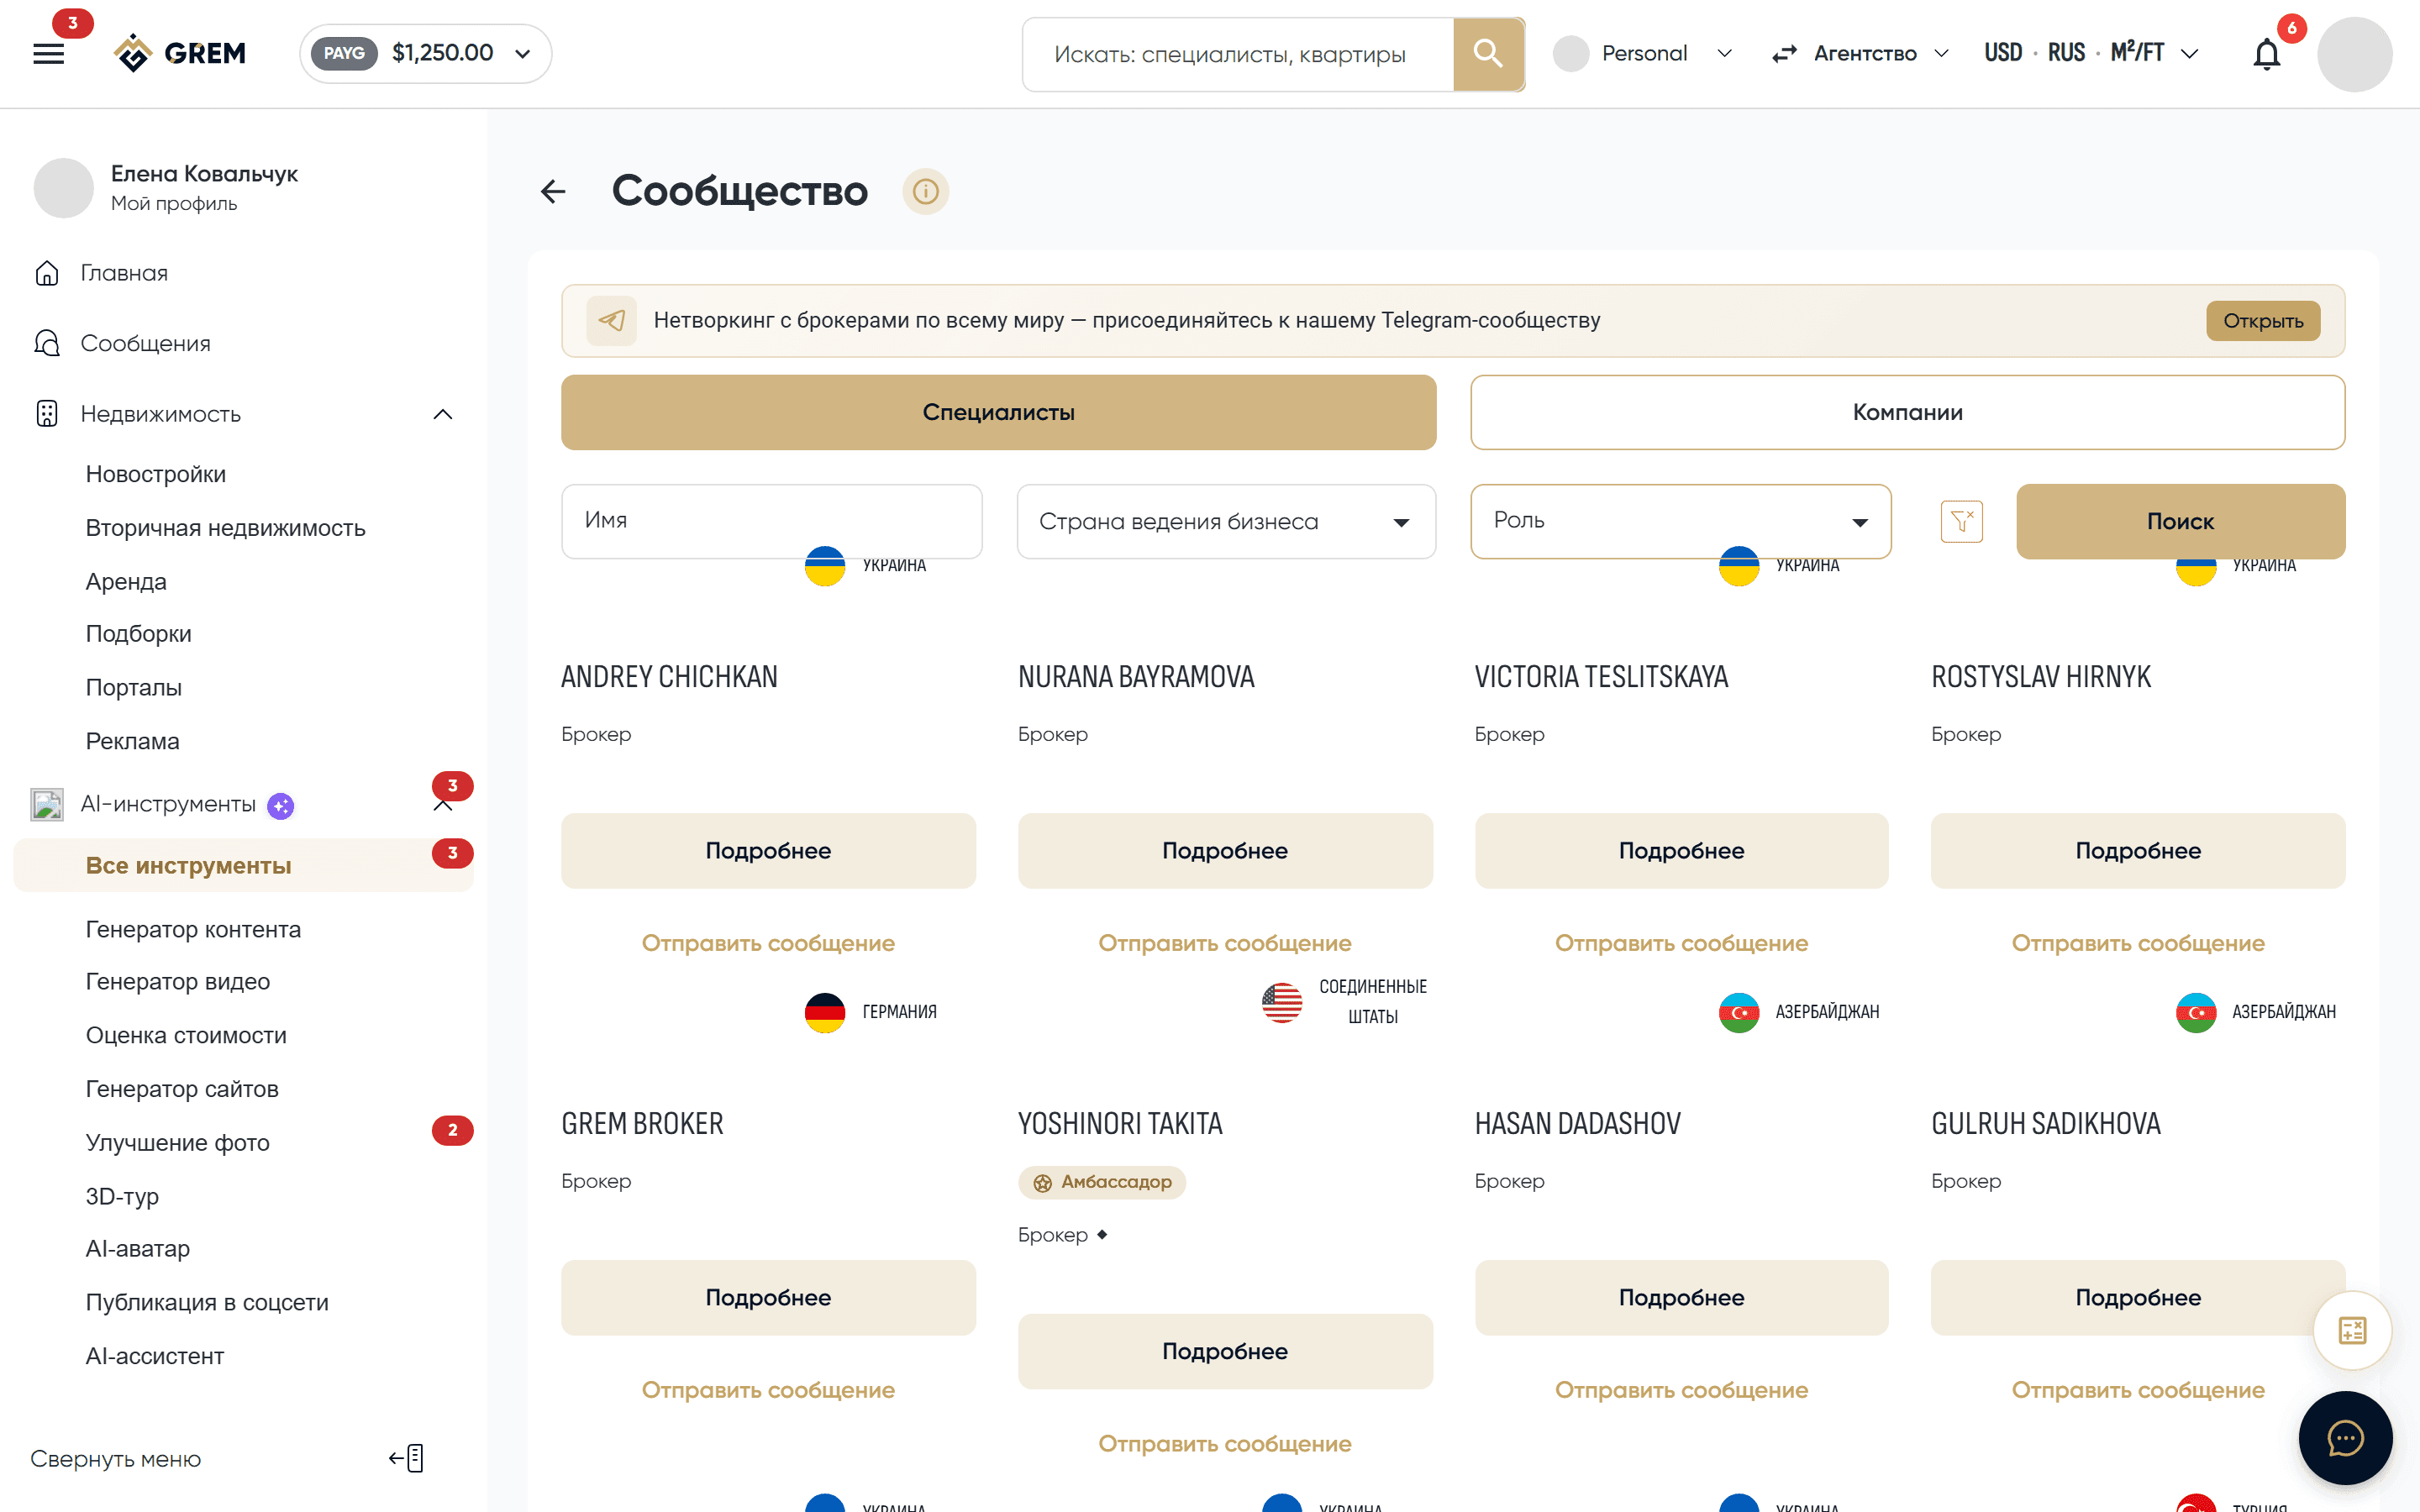Open the info icon beside Сообщество
Screen dimensions: 2420x1512
(925, 191)
